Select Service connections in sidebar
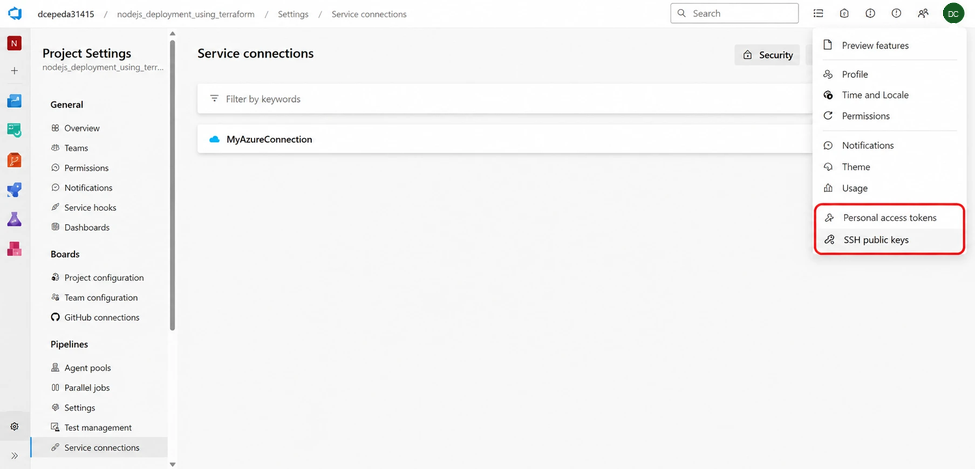This screenshot has width=975, height=469. click(x=99, y=447)
